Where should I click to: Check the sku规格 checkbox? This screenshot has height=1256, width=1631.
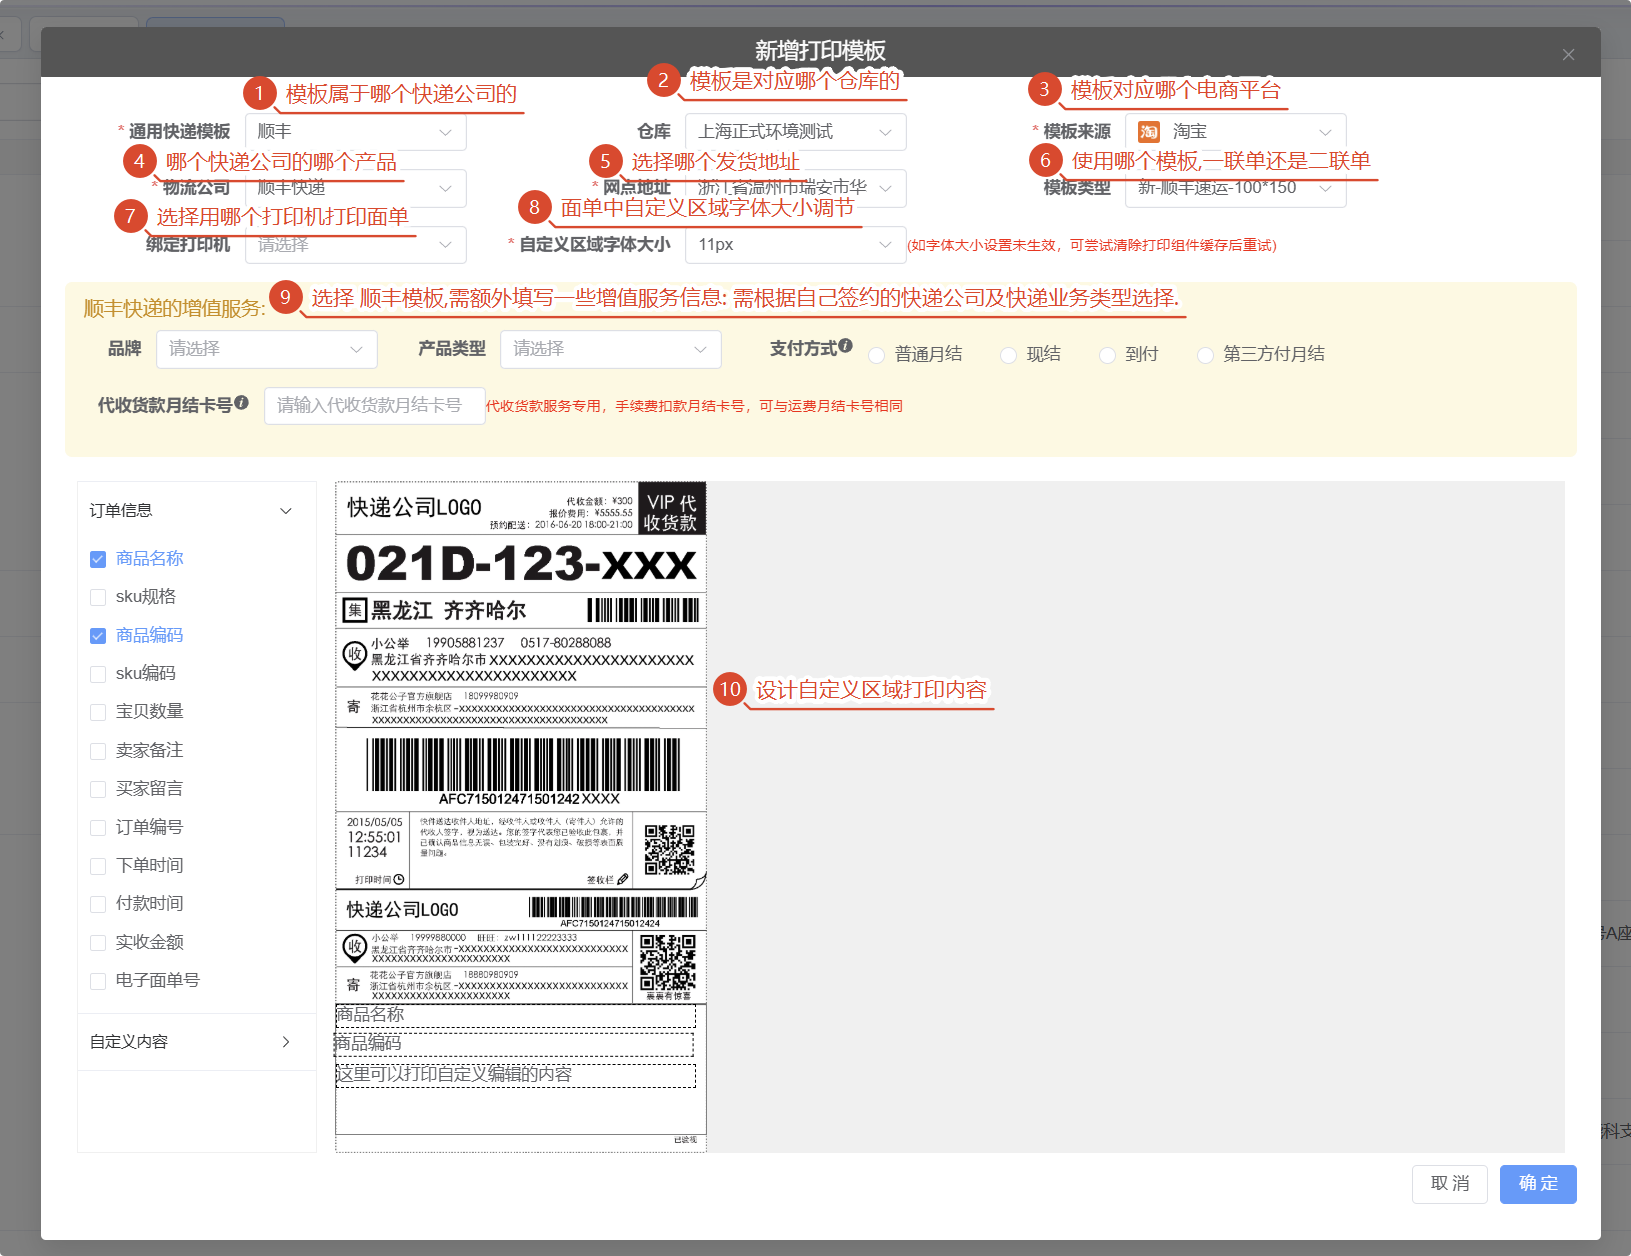point(98,597)
